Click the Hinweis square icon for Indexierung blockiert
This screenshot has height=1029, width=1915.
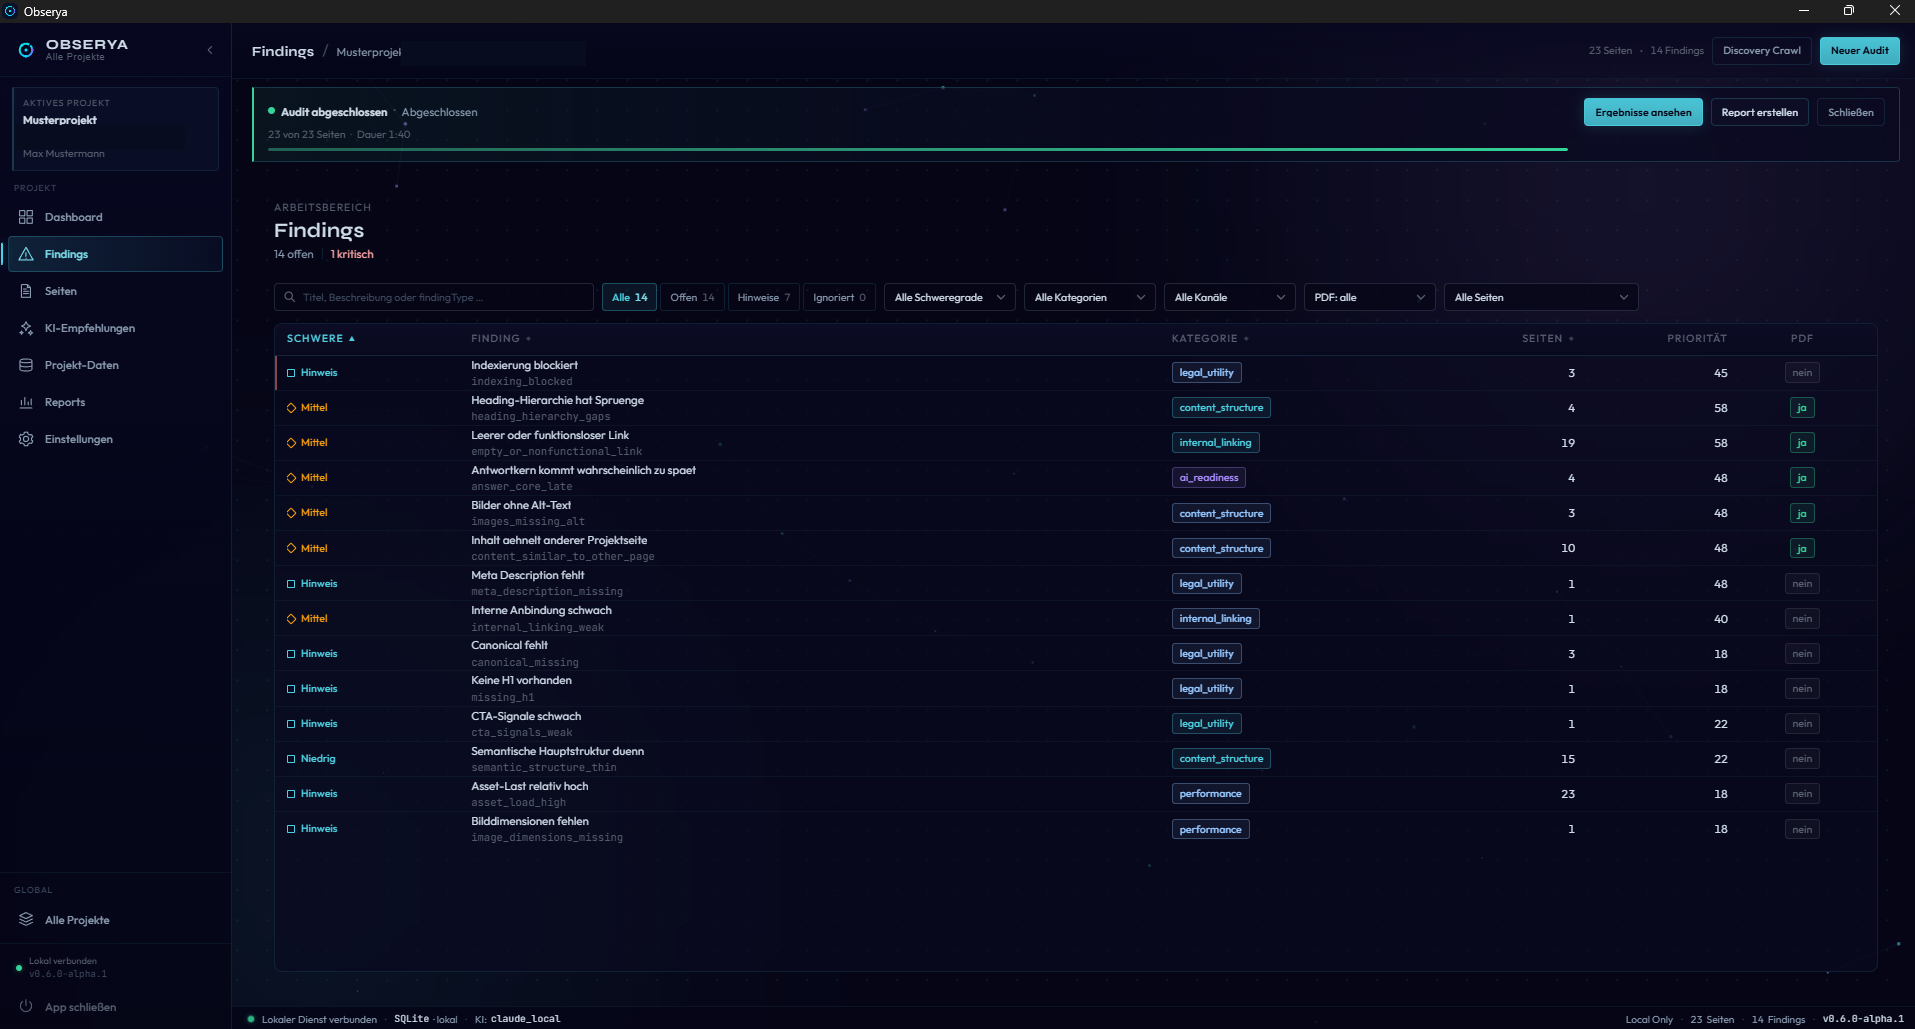[292, 373]
